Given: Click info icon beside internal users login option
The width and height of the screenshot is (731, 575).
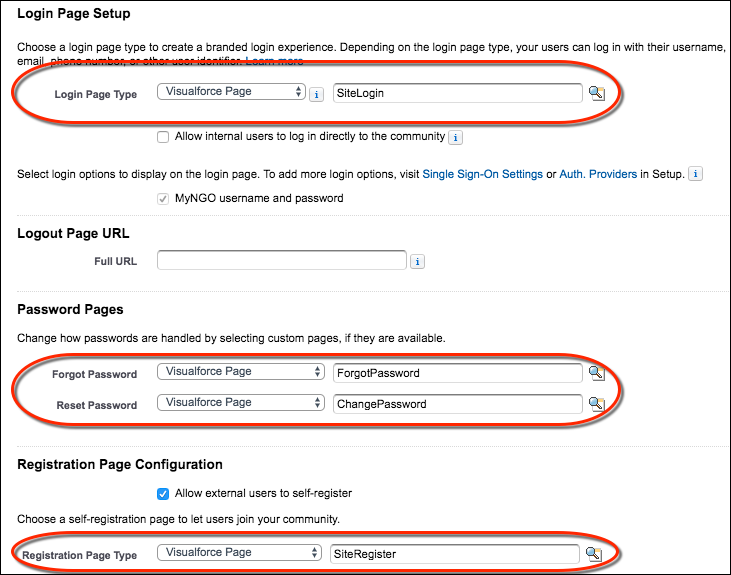Looking at the screenshot, I should pos(455,137).
